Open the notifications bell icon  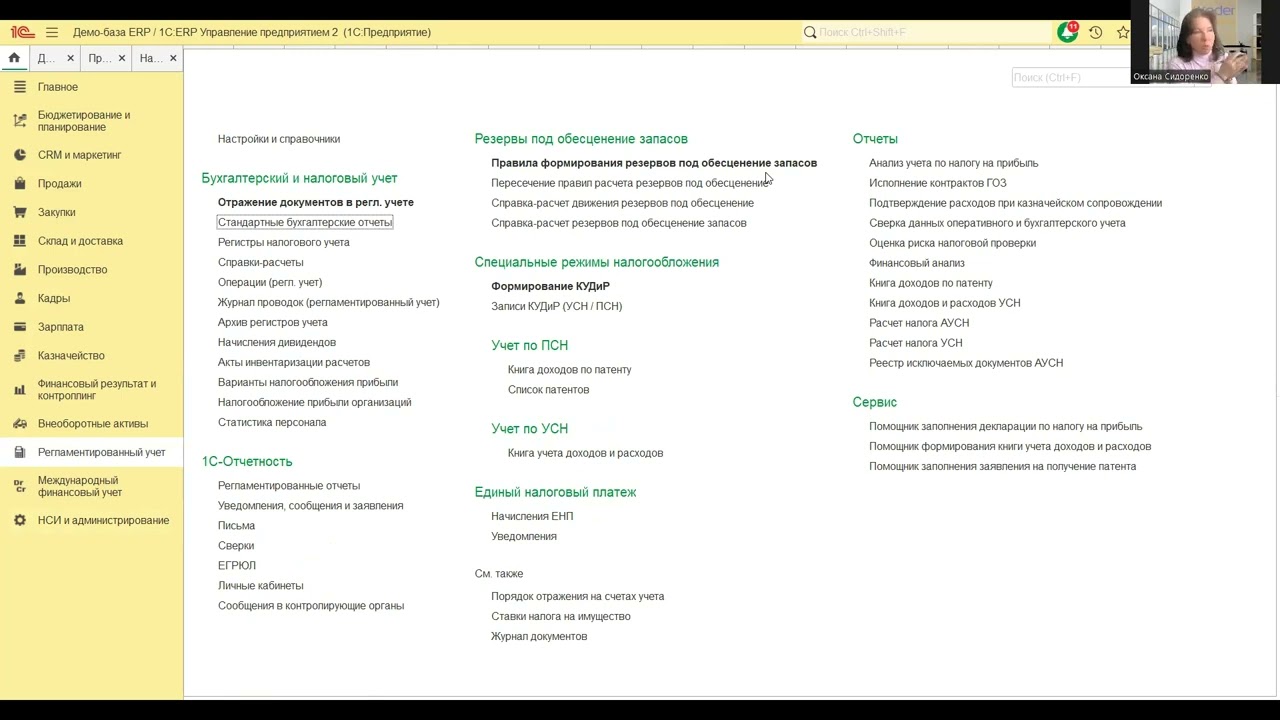[1068, 32]
